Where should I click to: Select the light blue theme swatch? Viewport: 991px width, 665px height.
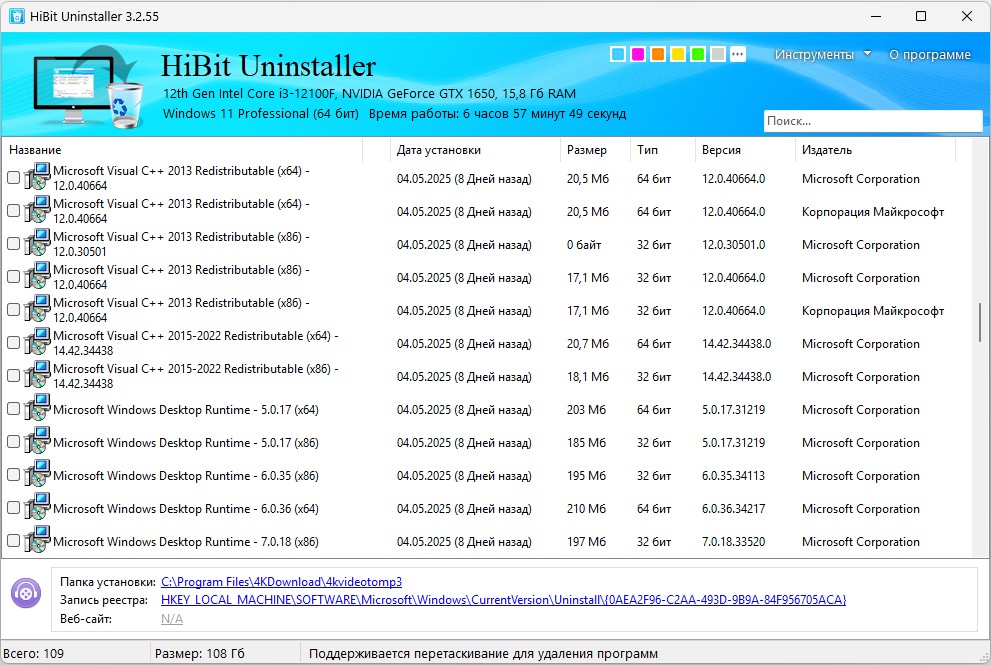point(618,54)
